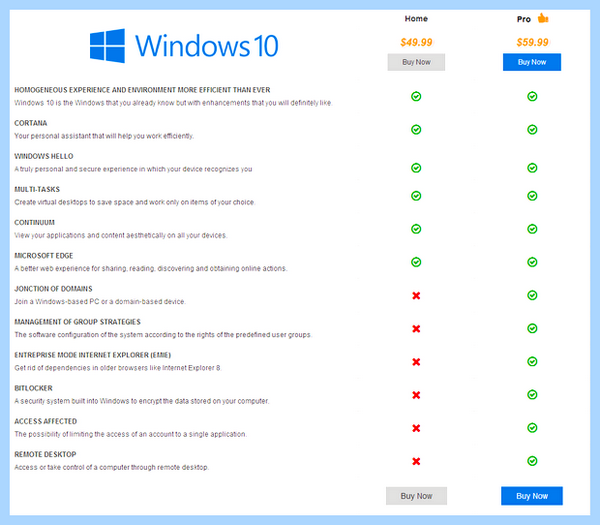Screen dimensions: 600x525
Task: Click the 'The software configuration' description
Action: click(x=163, y=334)
